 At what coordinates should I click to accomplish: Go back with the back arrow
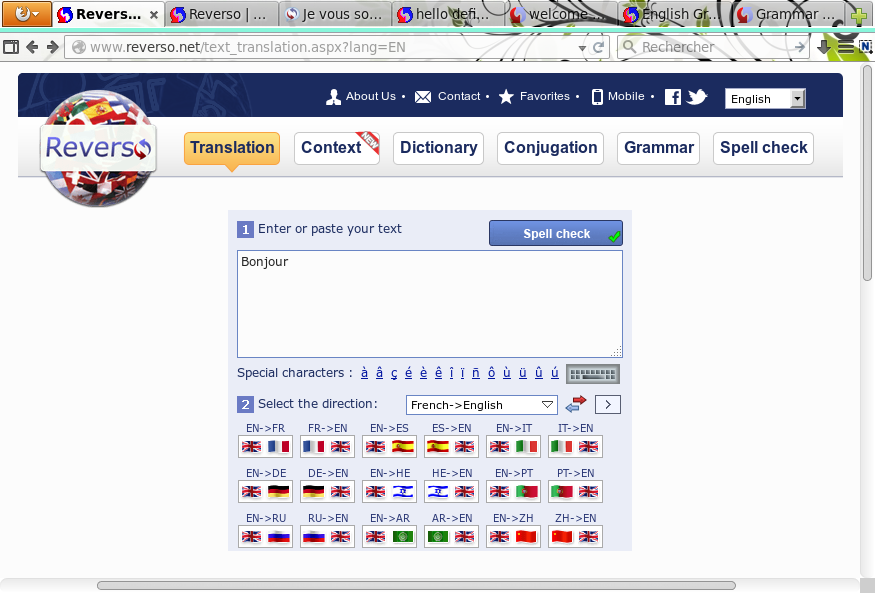(x=32, y=47)
